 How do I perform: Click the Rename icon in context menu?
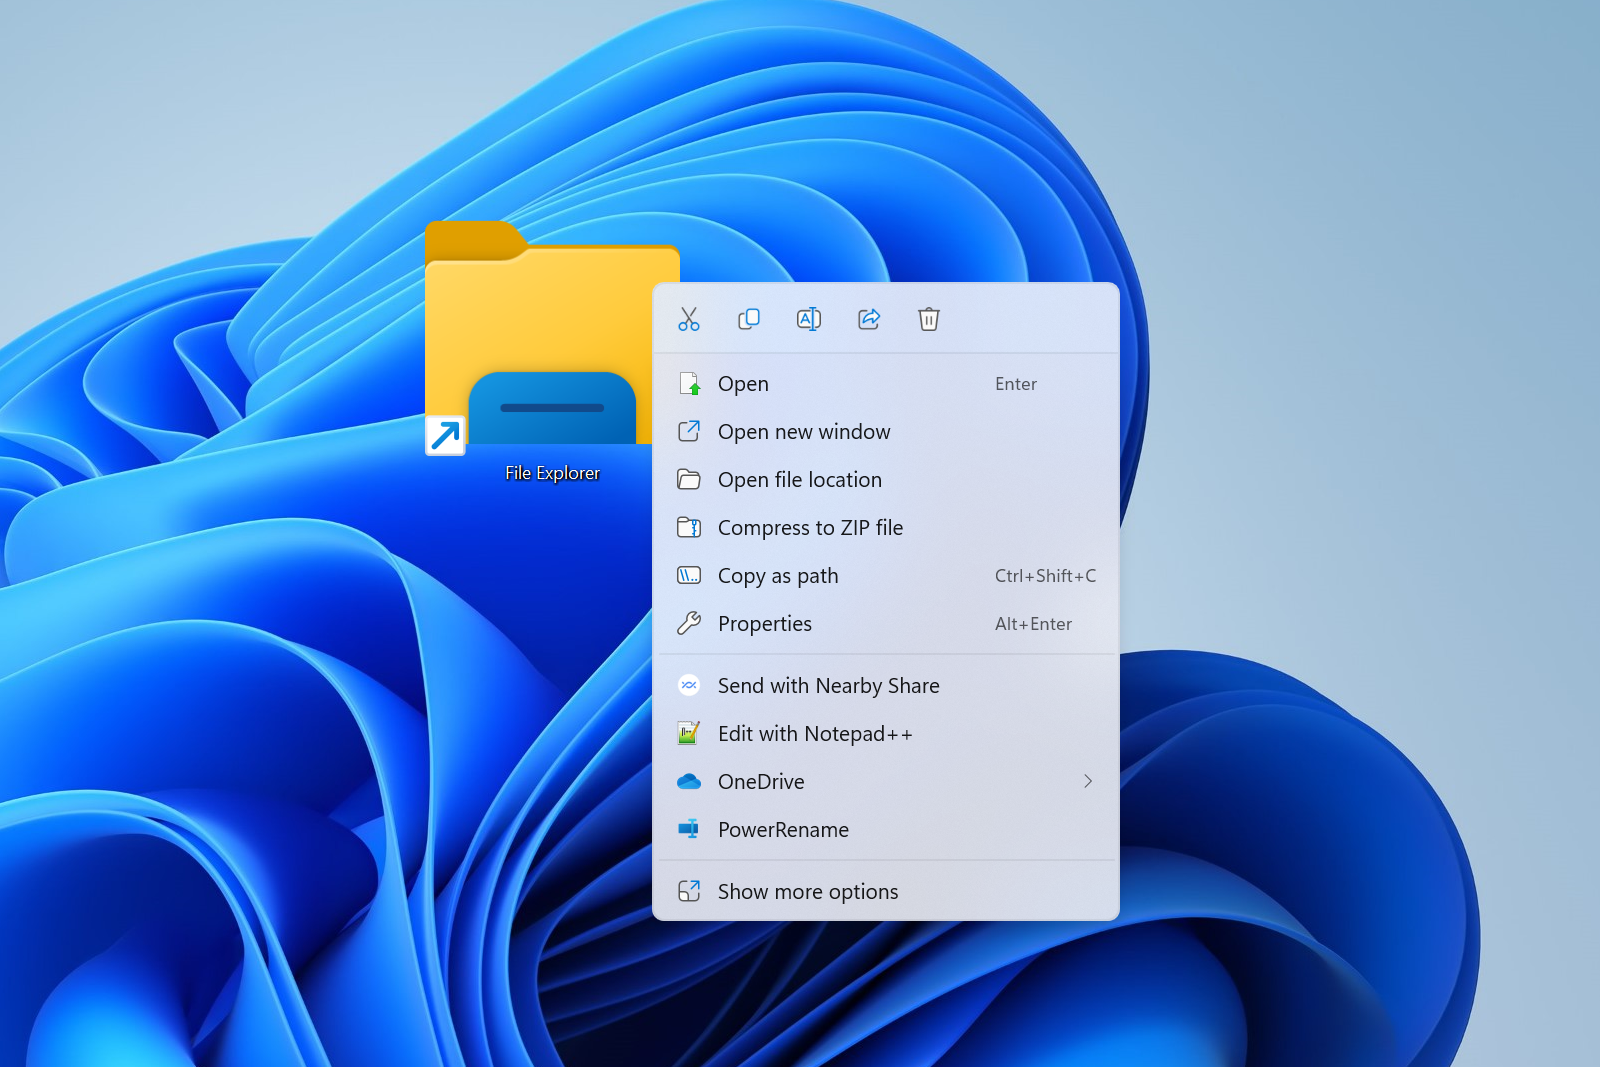coord(809,319)
